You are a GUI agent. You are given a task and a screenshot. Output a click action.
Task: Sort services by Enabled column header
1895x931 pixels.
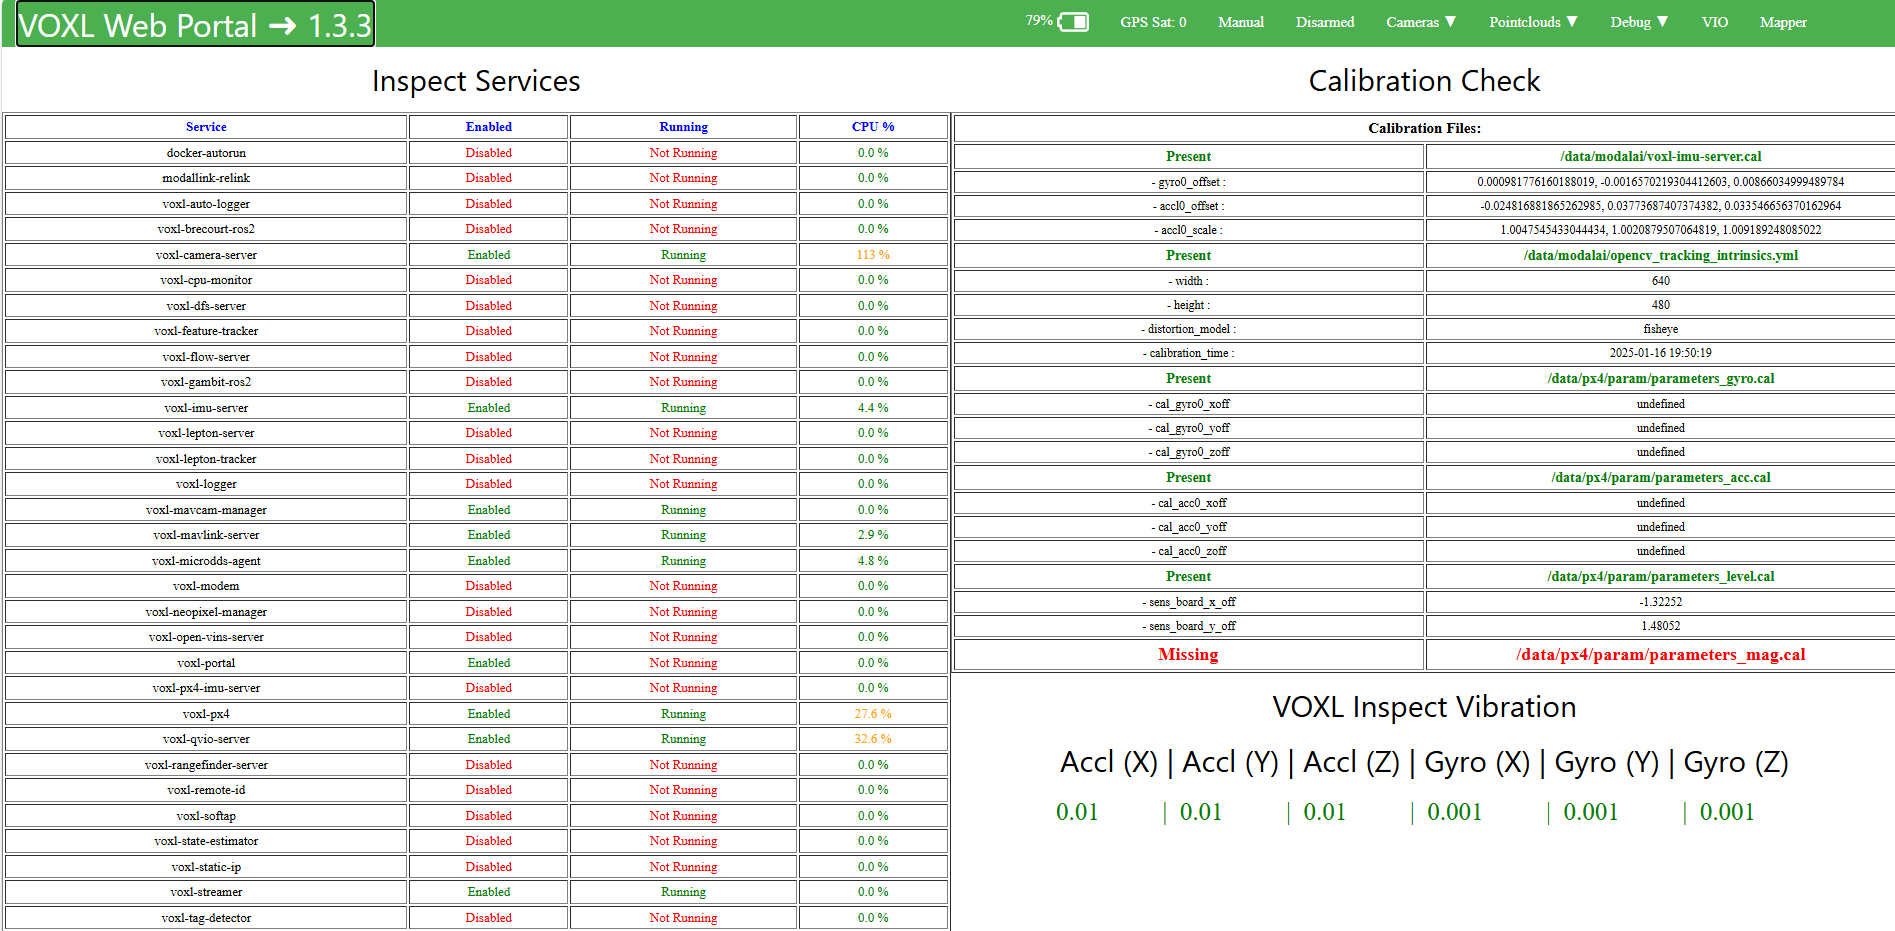coord(488,127)
